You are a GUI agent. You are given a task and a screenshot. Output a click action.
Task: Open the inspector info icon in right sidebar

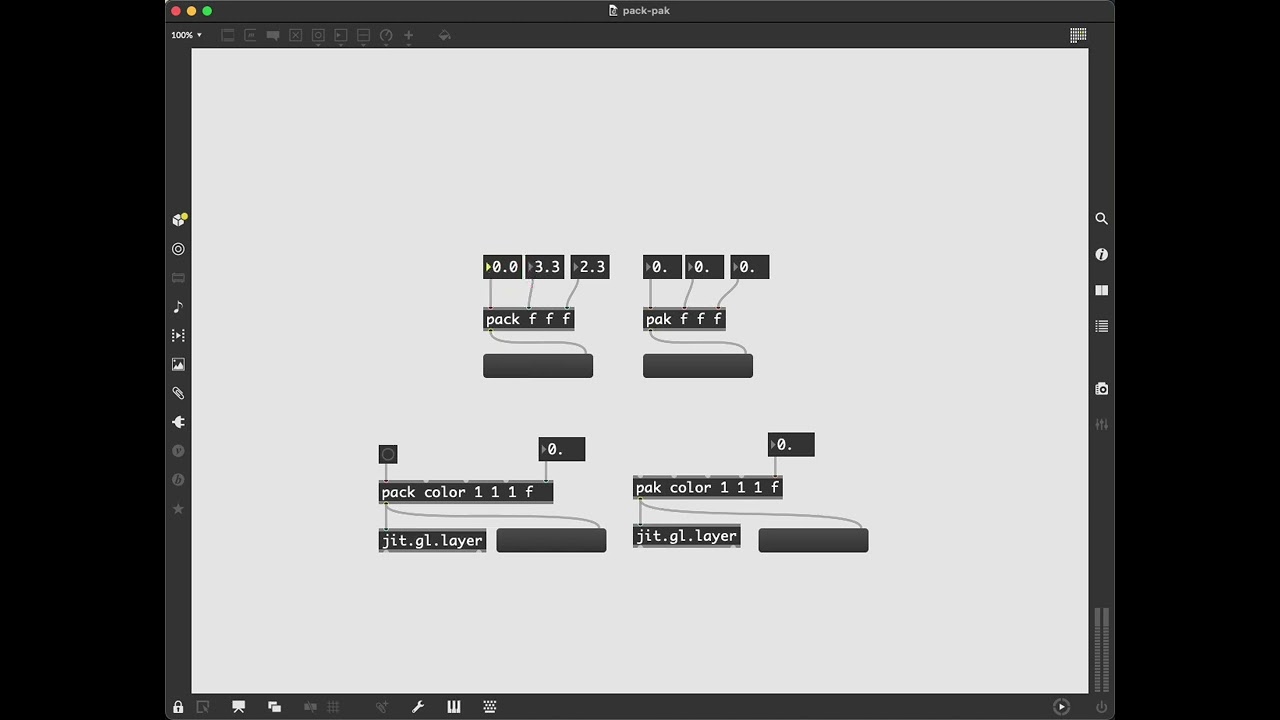(1102, 254)
